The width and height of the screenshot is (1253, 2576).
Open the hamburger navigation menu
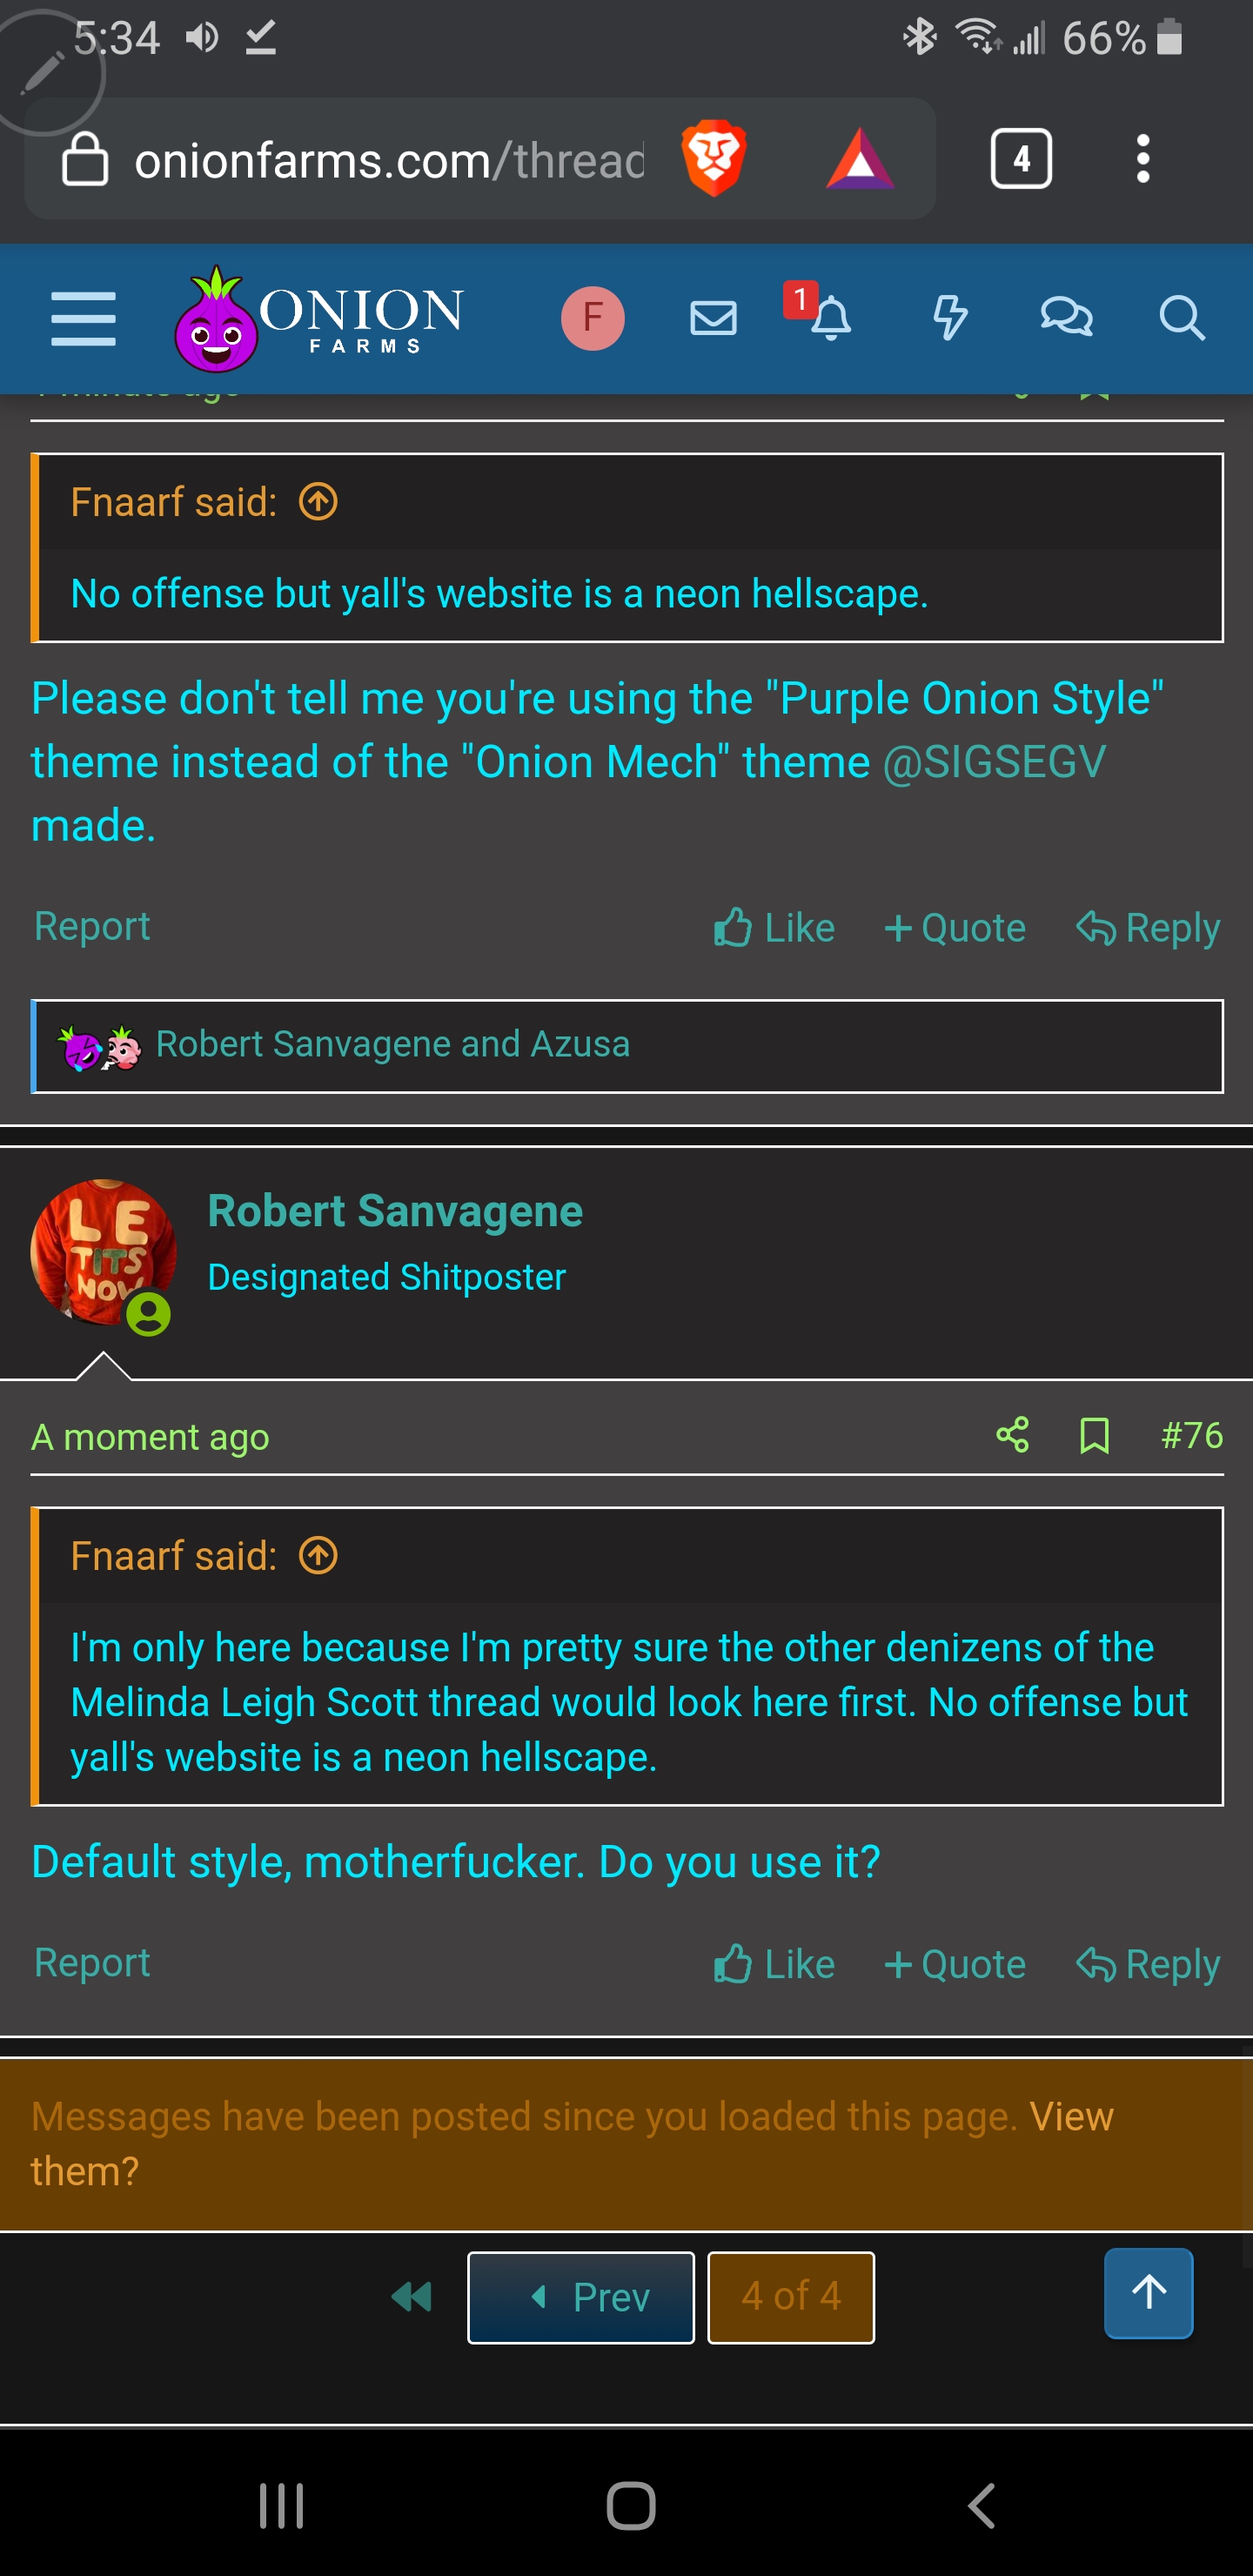pos(83,319)
